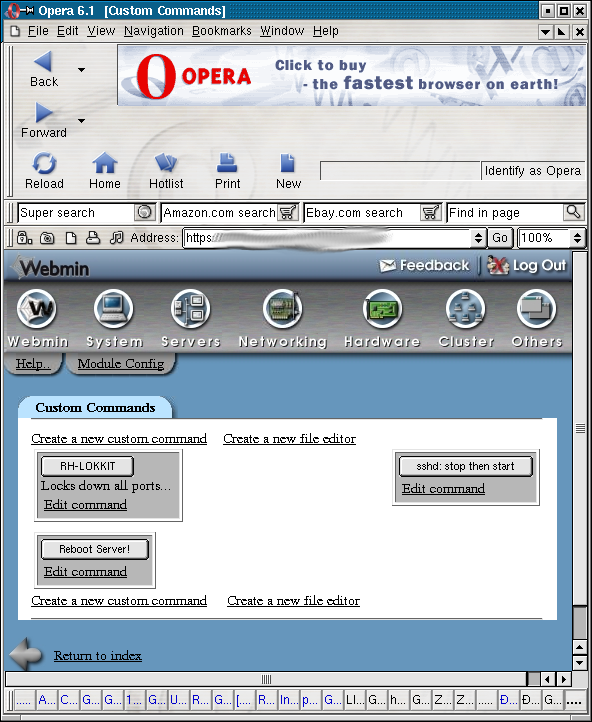Image resolution: width=592 pixels, height=722 pixels.
Task: Edit command under Reboot Server!
Action: [x=86, y=571]
